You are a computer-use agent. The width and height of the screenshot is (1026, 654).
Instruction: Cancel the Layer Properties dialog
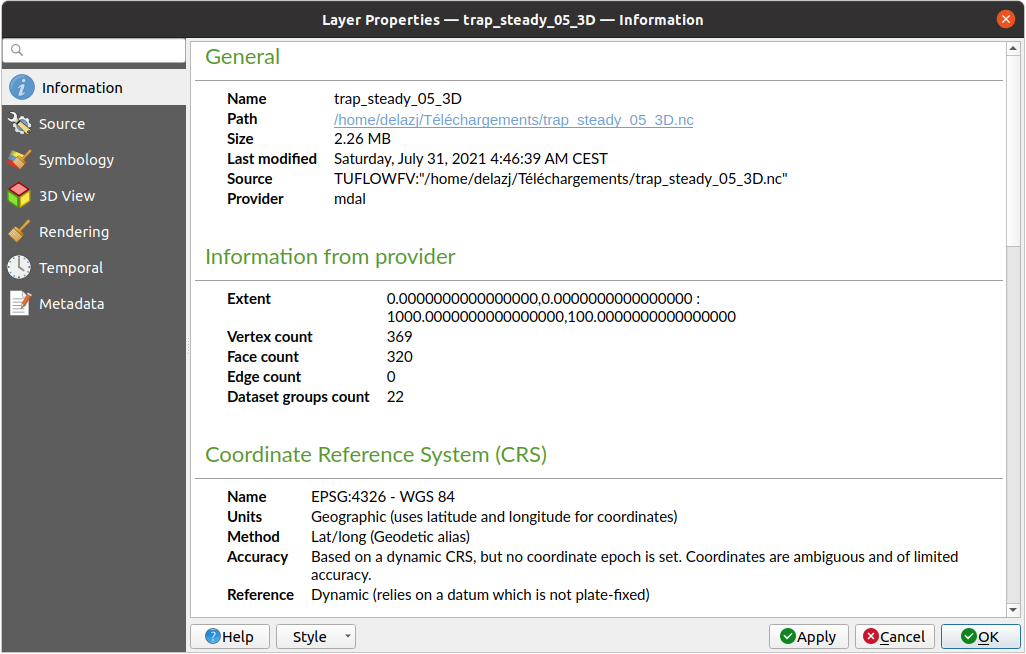pos(894,637)
